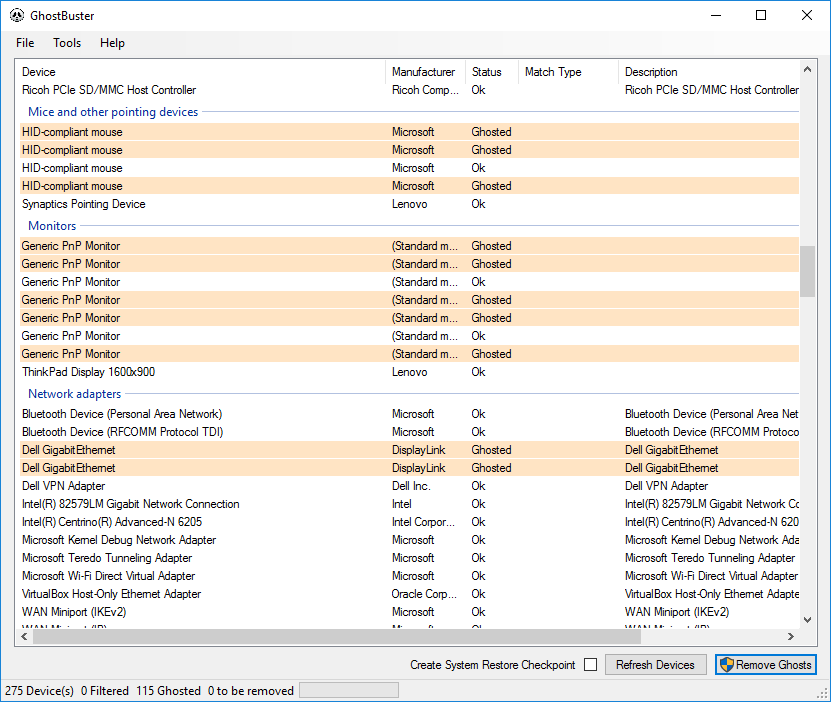Click the 'Oracle Corp...' manufacturer cell
Screen dimensions: 831x702
pyautogui.click(x=424, y=594)
